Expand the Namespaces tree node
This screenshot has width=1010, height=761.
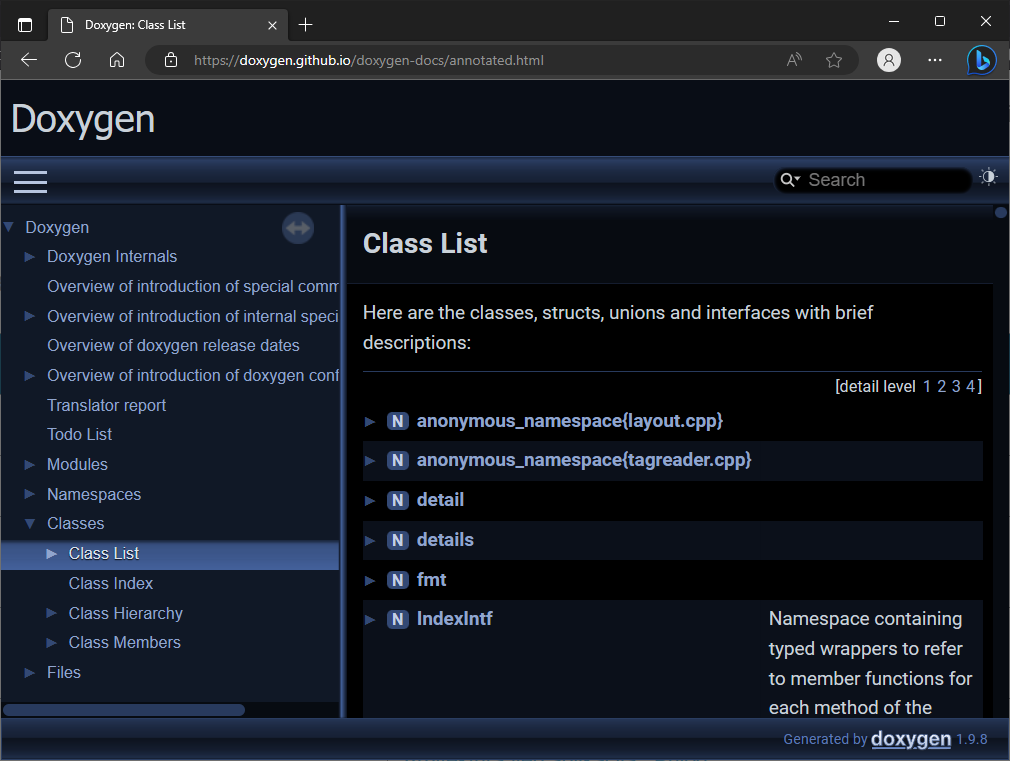tap(30, 494)
